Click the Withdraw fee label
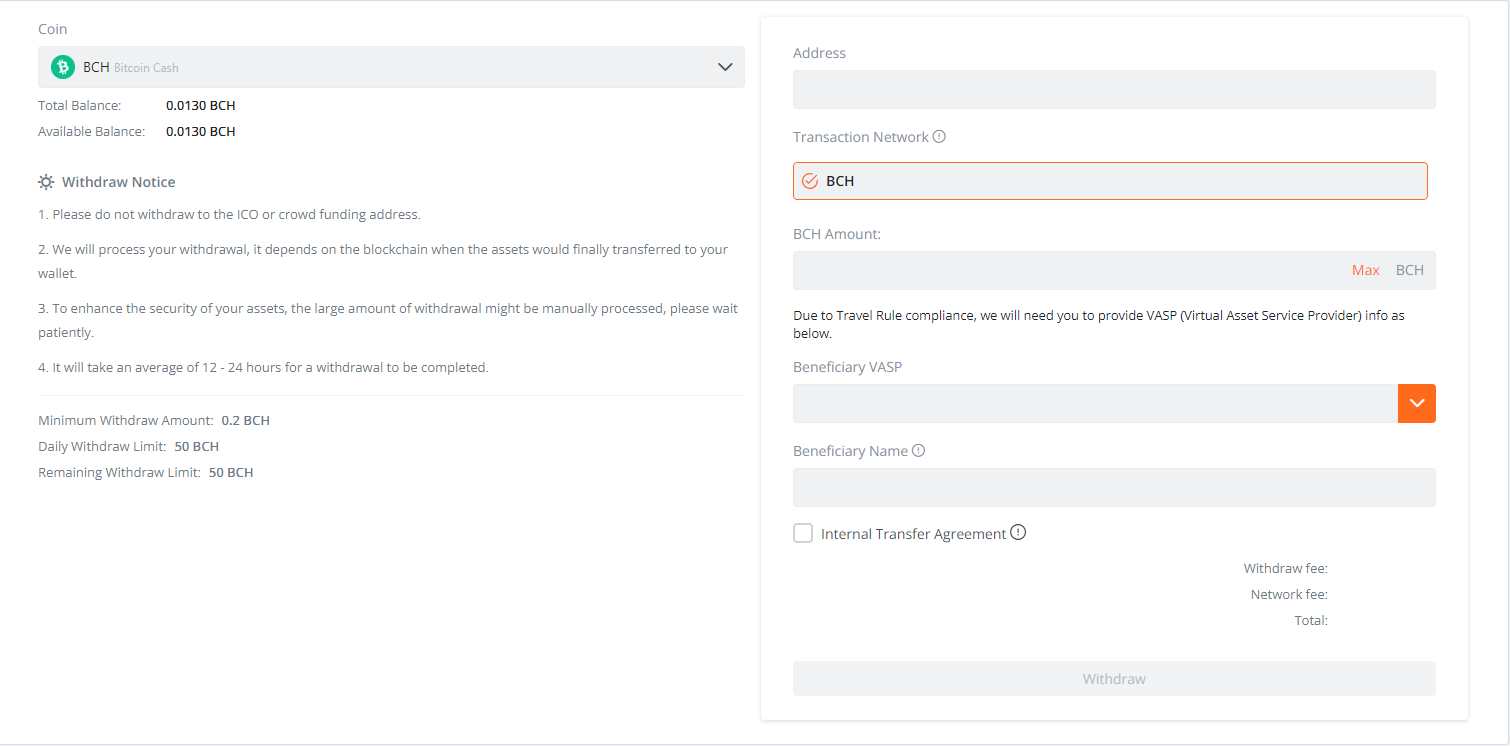 (x=1285, y=568)
